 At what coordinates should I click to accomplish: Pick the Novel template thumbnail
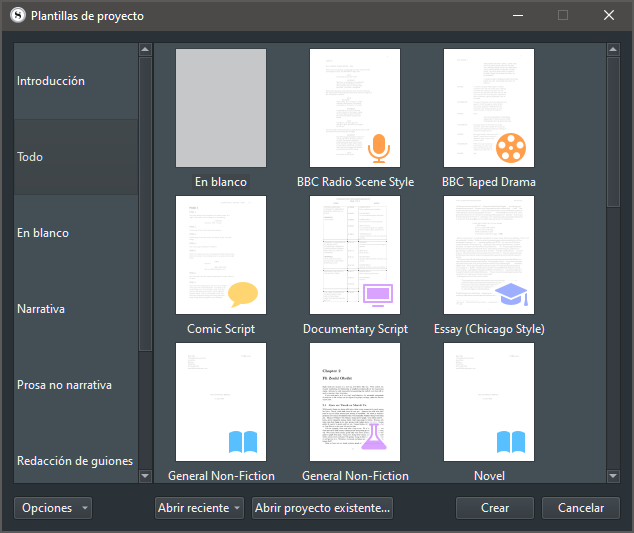tap(489, 402)
